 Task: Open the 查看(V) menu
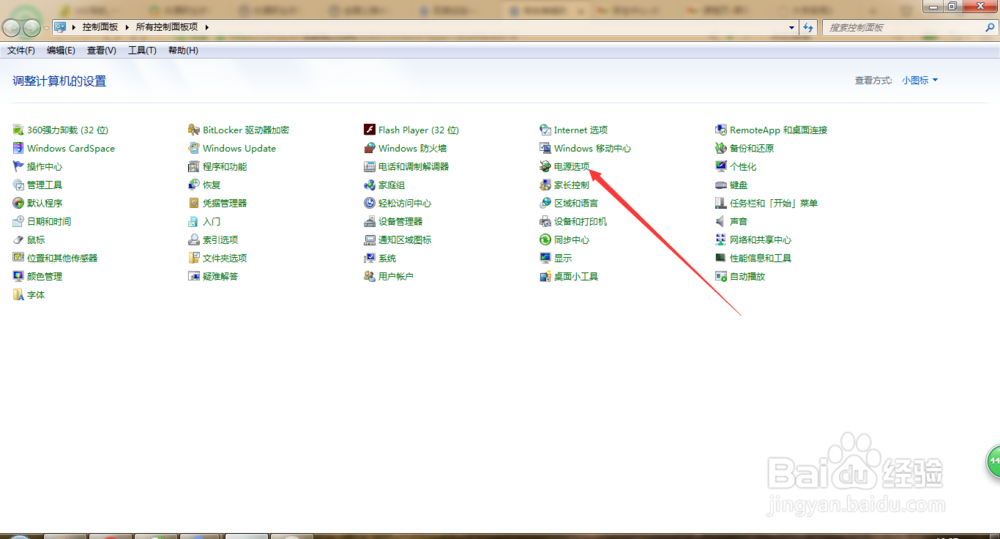click(x=101, y=50)
